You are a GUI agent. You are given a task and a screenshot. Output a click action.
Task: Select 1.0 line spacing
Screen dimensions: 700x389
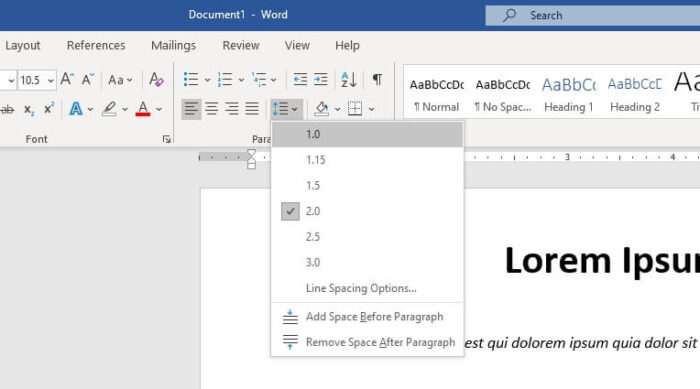(367, 134)
